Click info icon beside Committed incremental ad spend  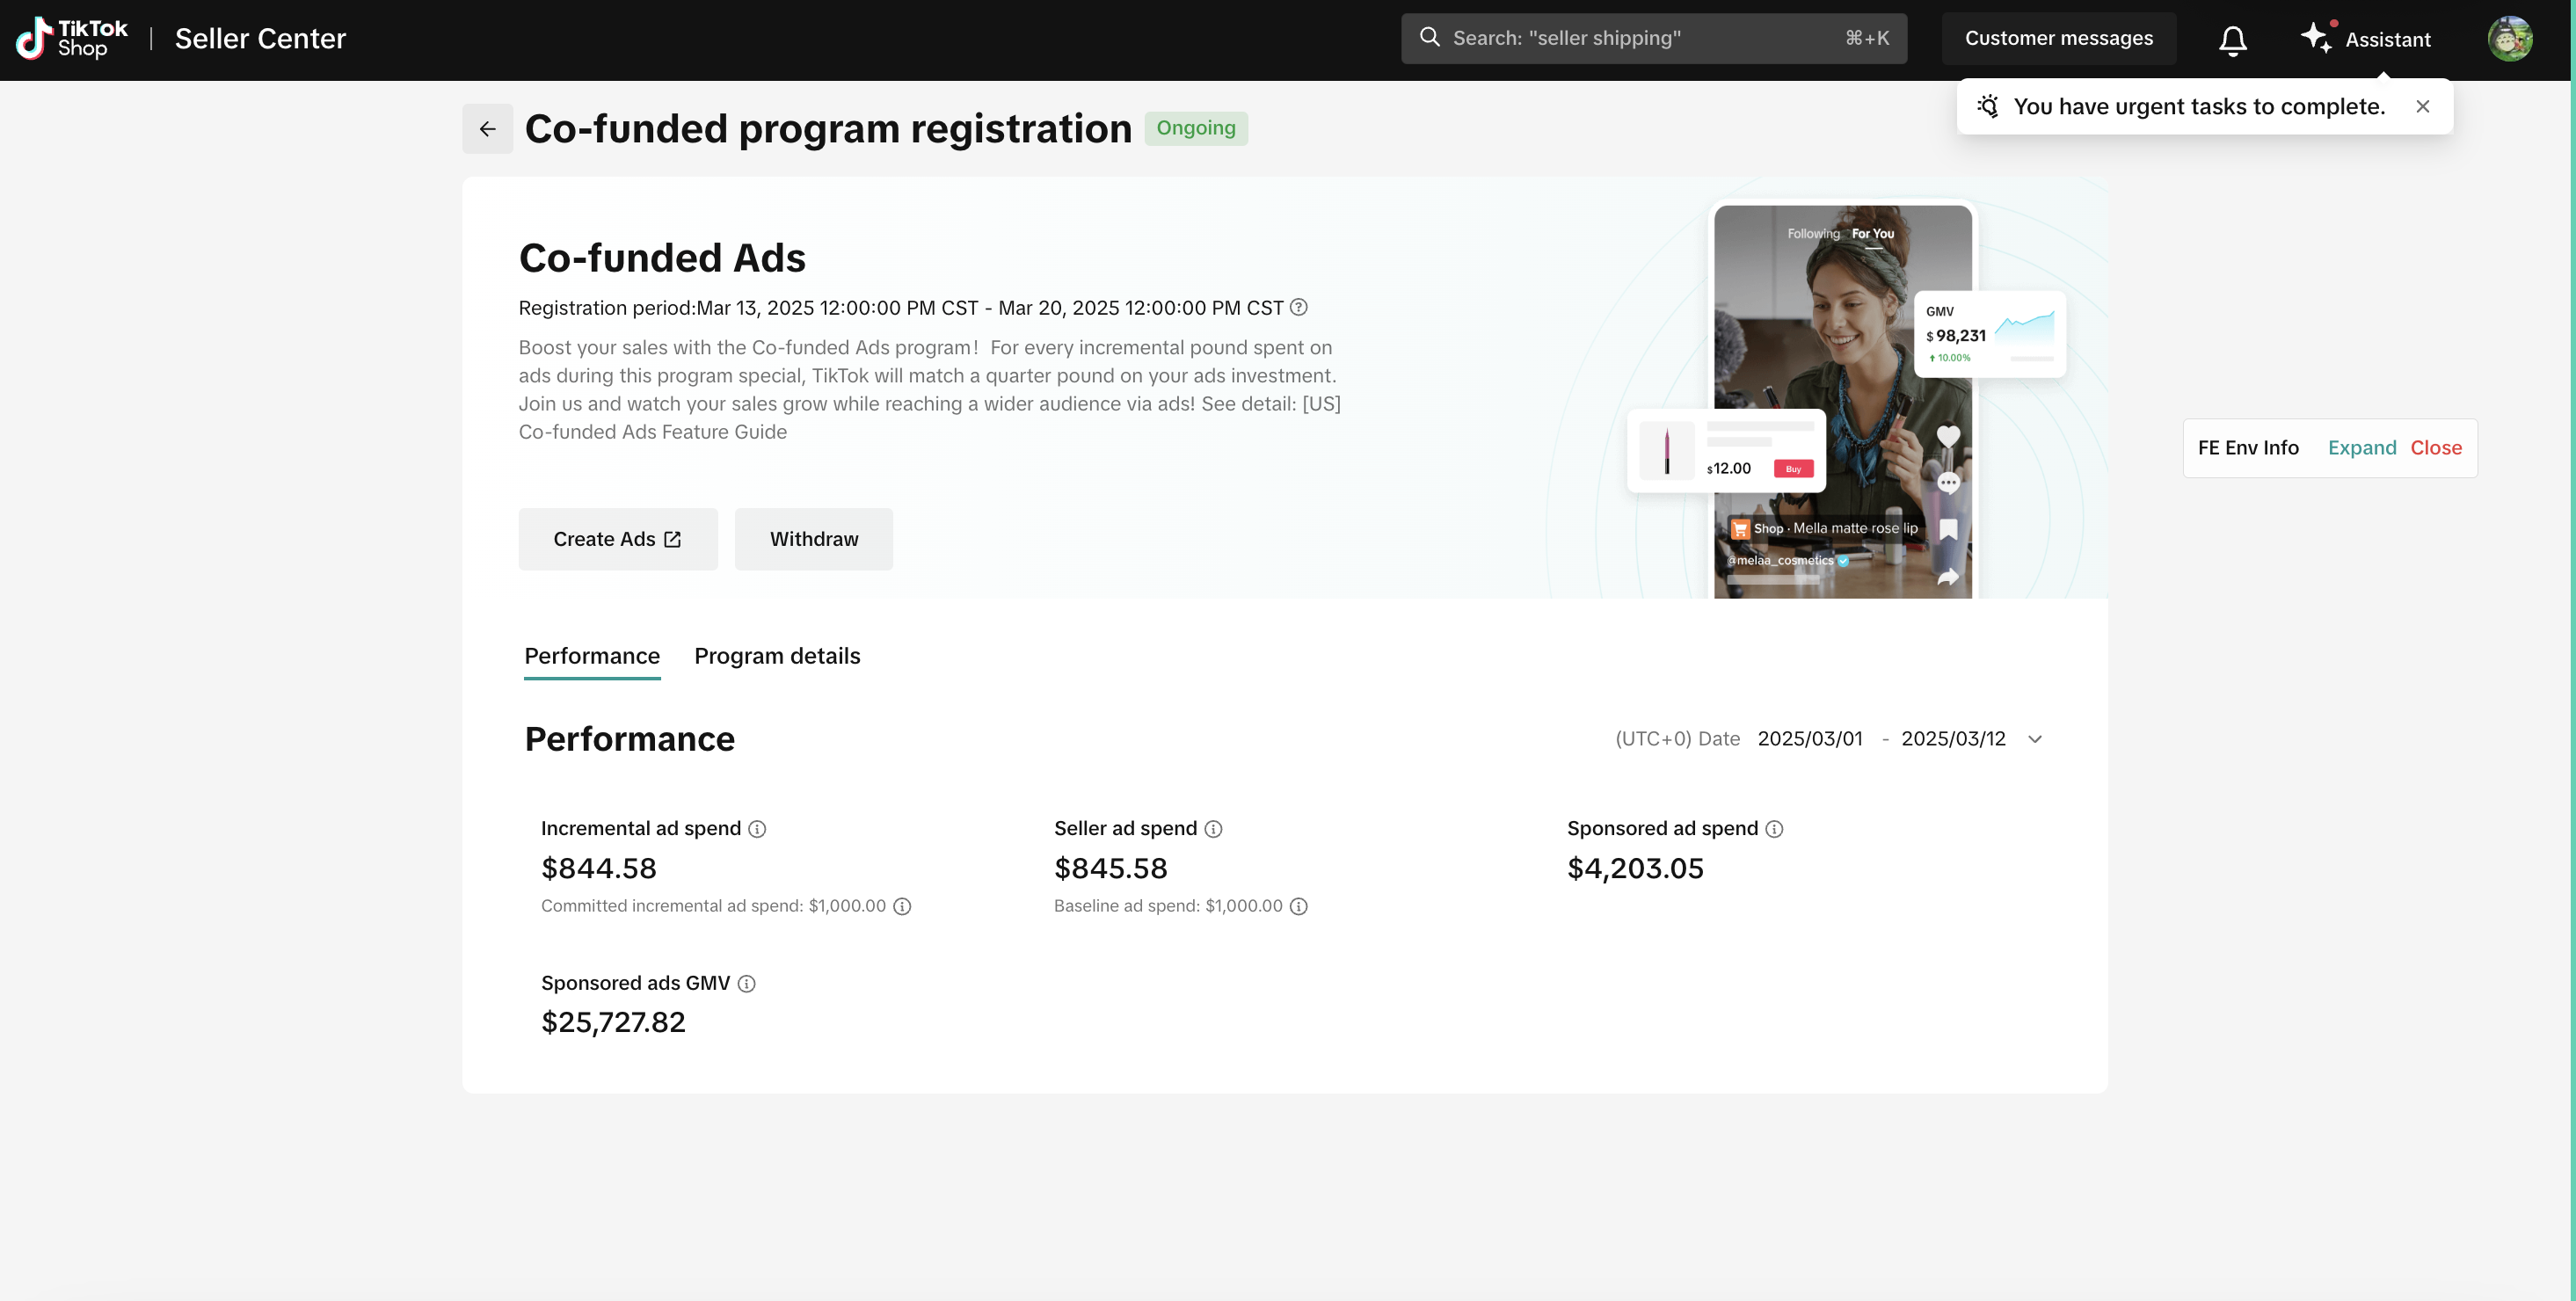(902, 906)
